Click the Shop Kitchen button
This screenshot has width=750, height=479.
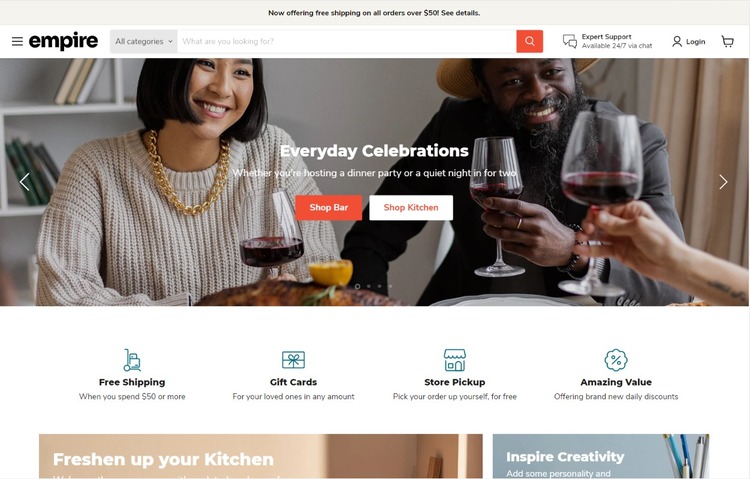[x=411, y=208]
